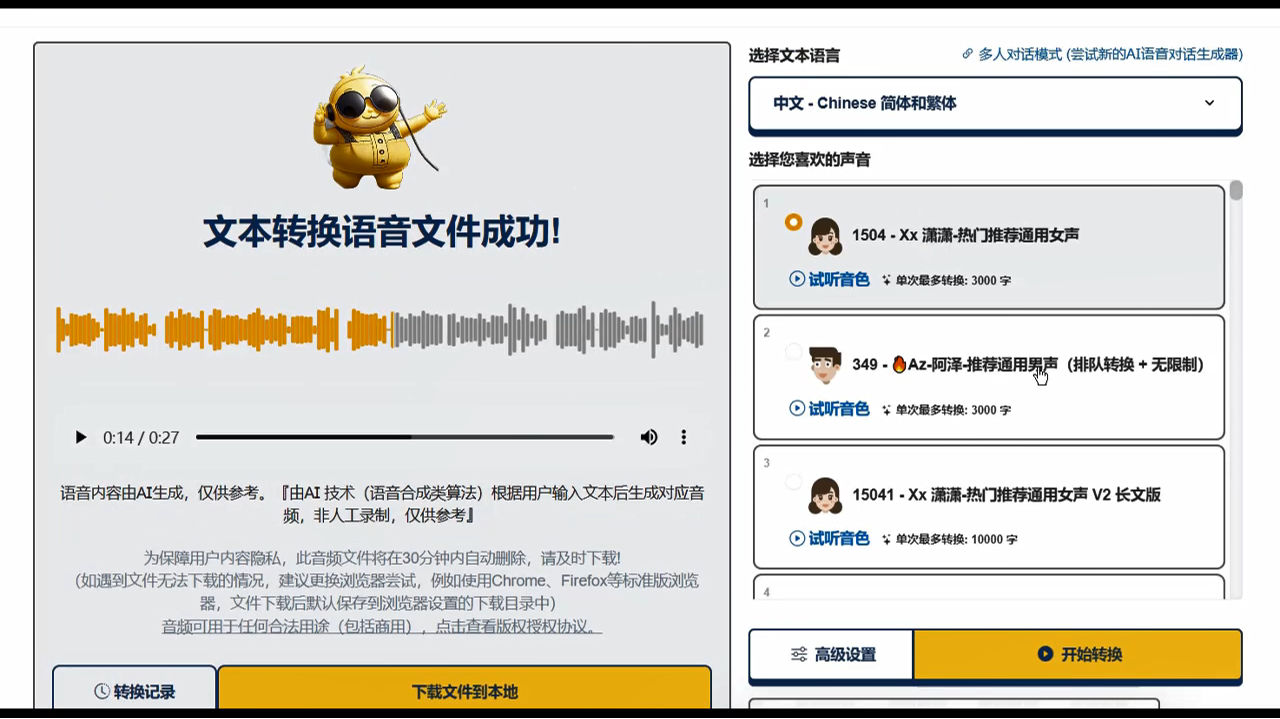Click the golden mascot image
Screen dimensions: 1280x719
pos(379,127)
